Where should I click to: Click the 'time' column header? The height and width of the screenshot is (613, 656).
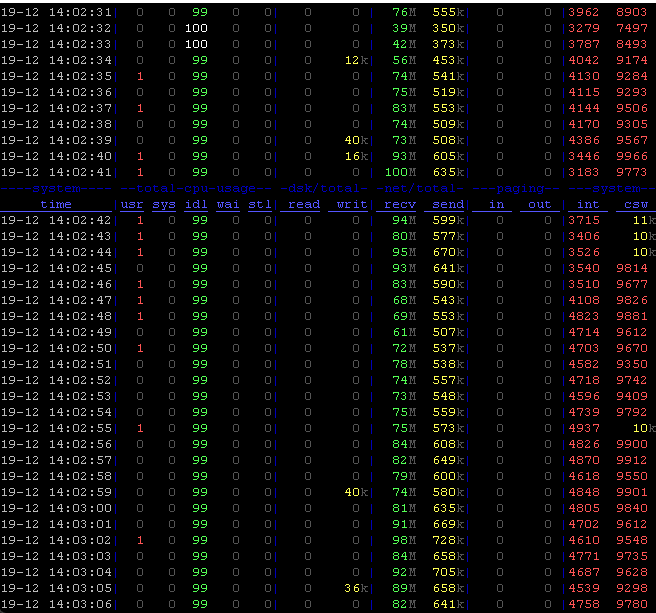(56, 204)
